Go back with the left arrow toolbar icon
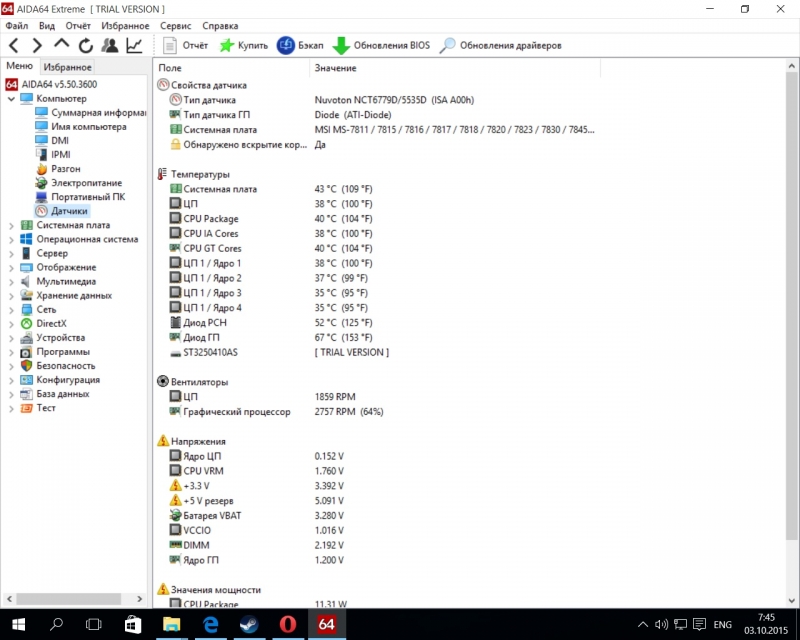This screenshot has height=640, width=800. pos(14,45)
